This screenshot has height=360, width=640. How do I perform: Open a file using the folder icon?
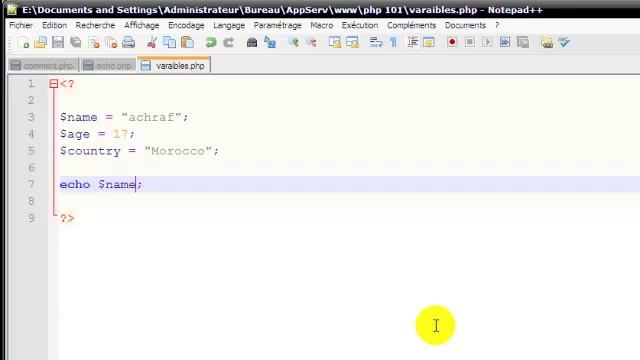pyautogui.click(x=40, y=42)
